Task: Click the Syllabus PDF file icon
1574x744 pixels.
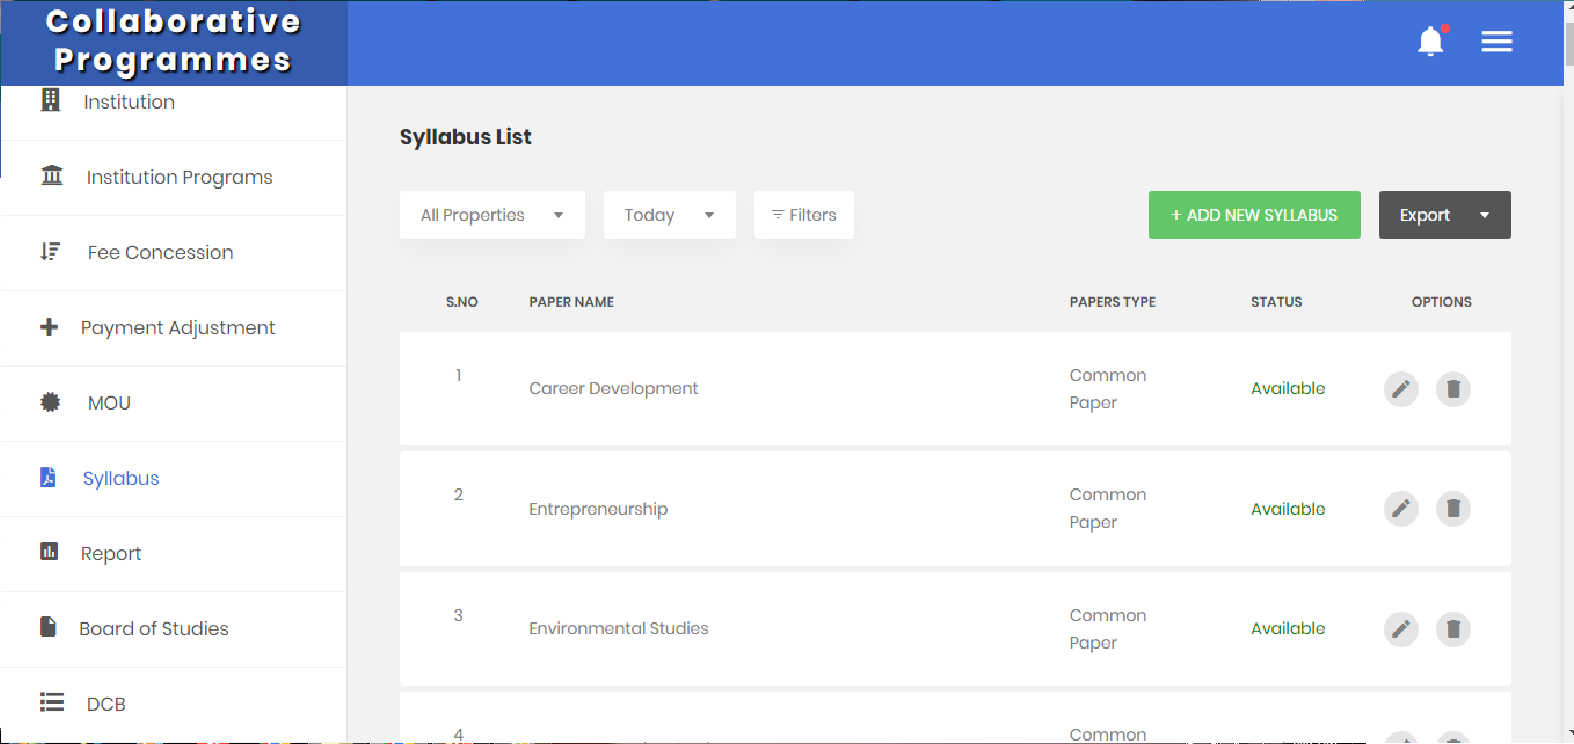Action: click(48, 477)
